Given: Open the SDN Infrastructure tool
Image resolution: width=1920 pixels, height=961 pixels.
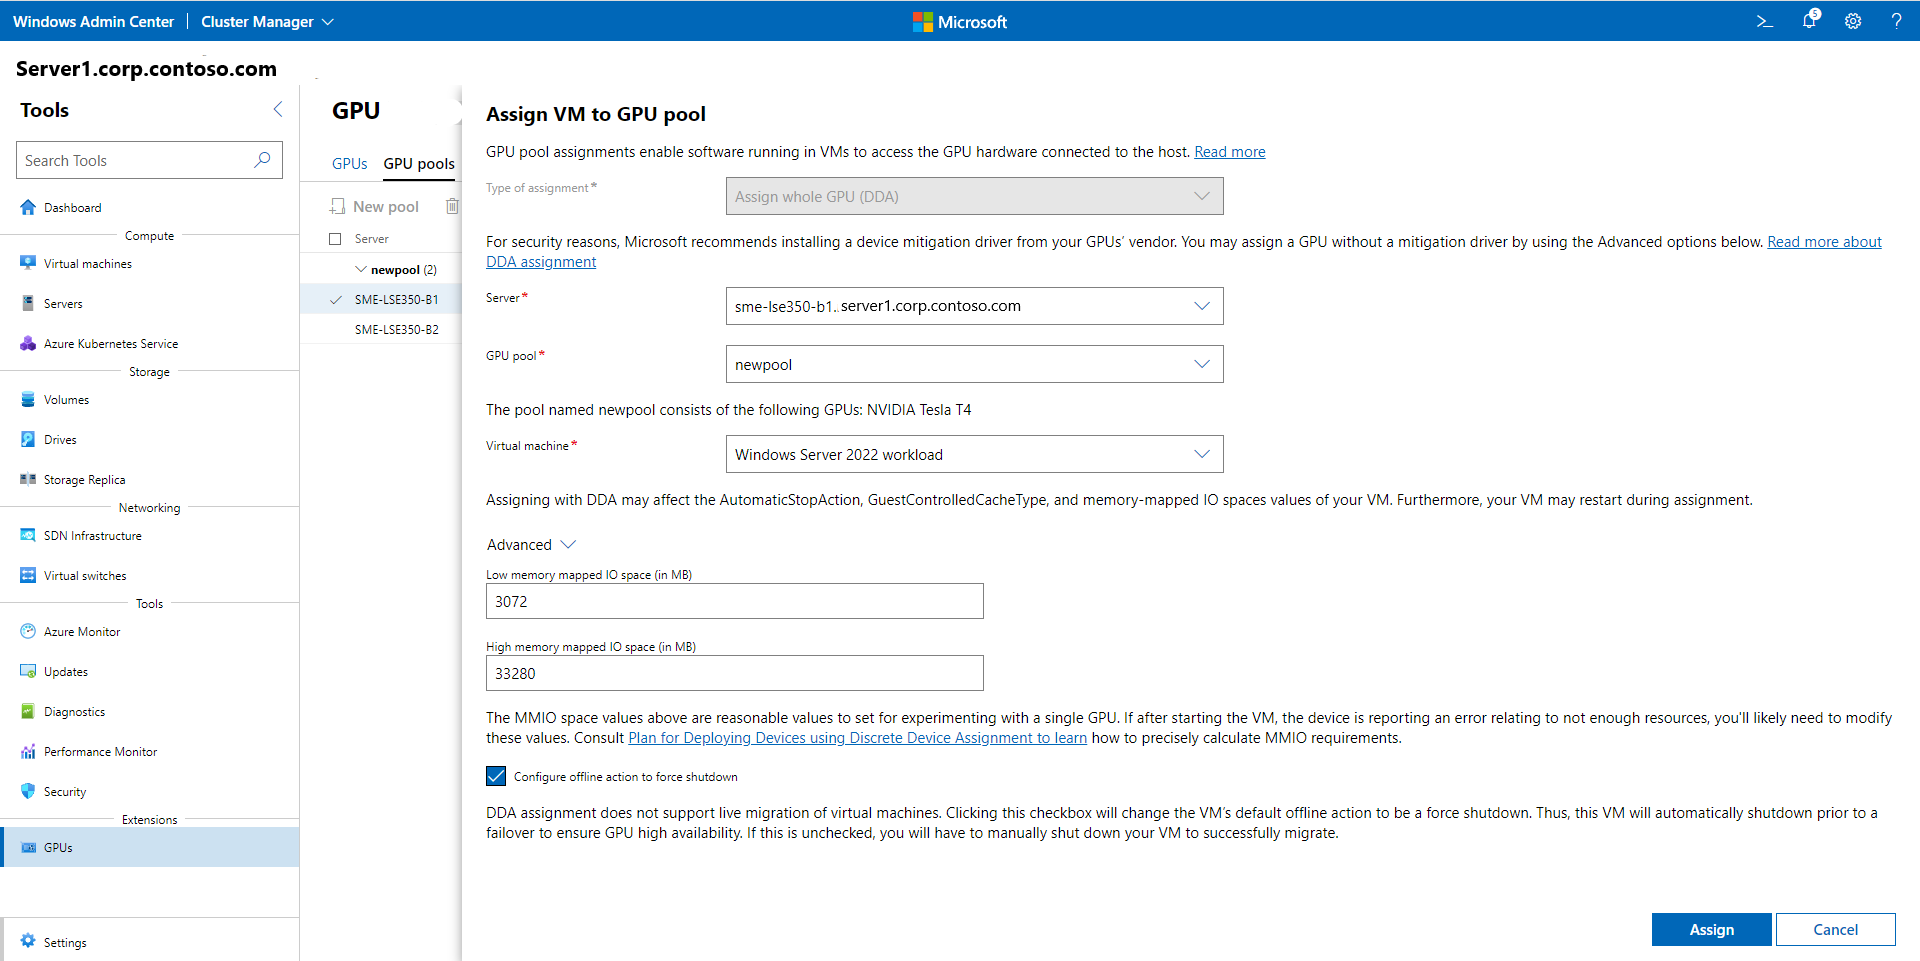Looking at the screenshot, I should (x=92, y=535).
